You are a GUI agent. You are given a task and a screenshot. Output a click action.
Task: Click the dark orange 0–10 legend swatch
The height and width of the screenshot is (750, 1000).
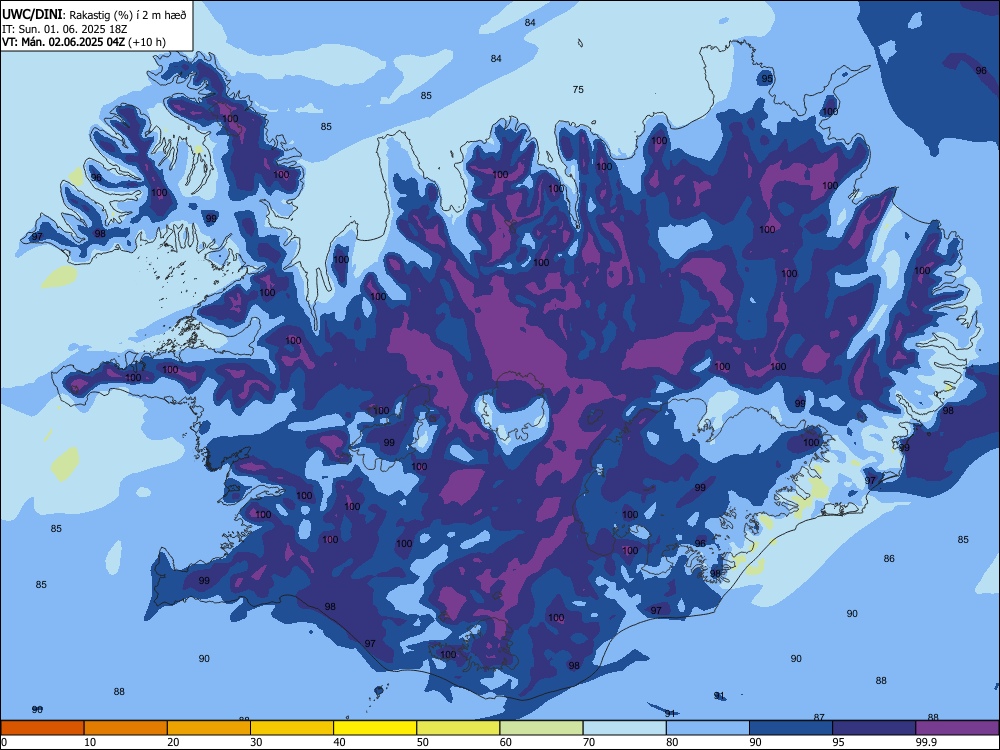click(x=42, y=728)
